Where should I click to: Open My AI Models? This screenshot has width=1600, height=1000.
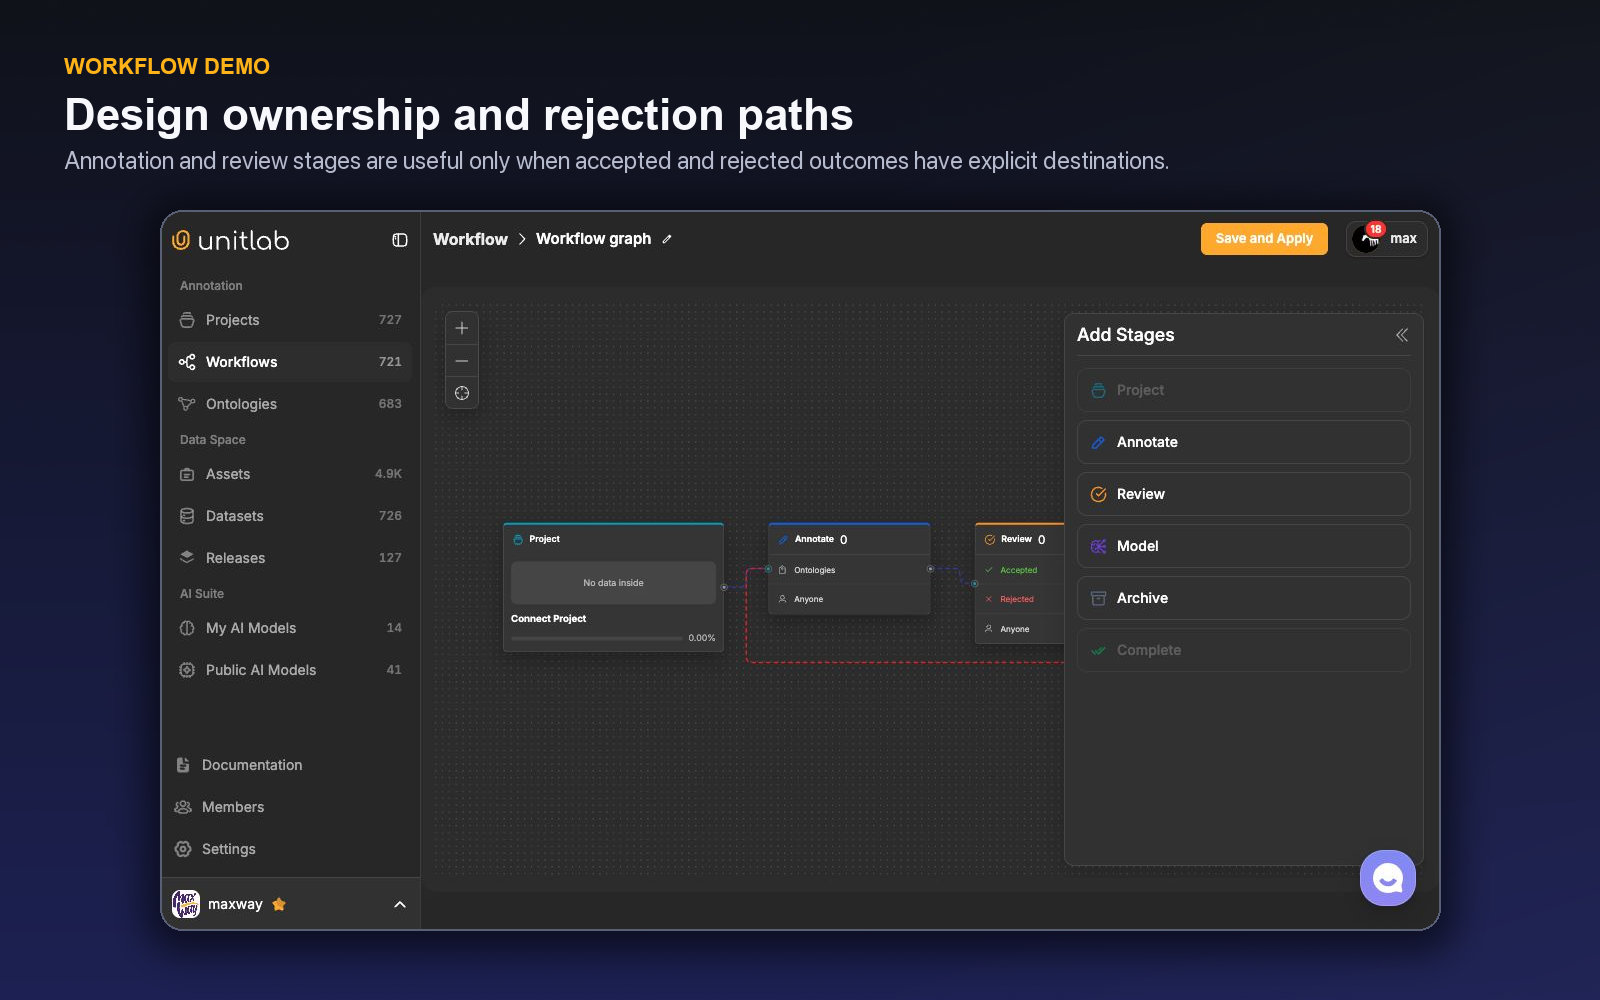point(290,628)
